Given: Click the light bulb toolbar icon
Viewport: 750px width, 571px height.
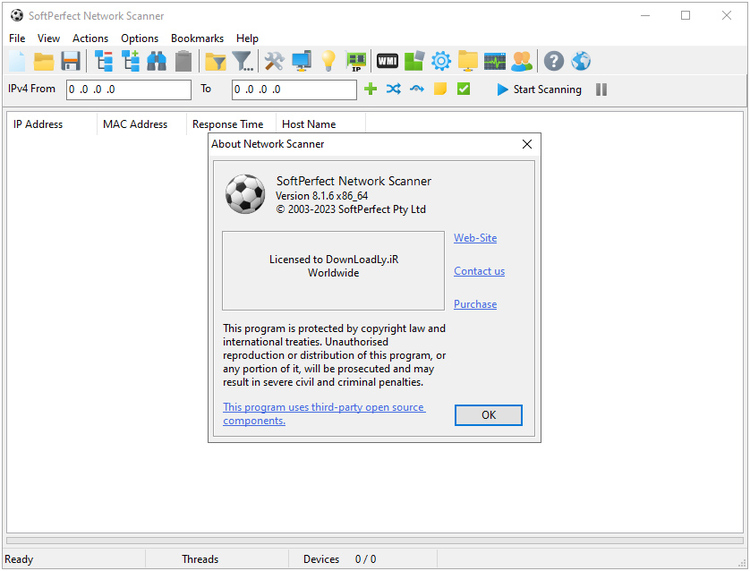Looking at the screenshot, I should pyautogui.click(x=328, y=62).
